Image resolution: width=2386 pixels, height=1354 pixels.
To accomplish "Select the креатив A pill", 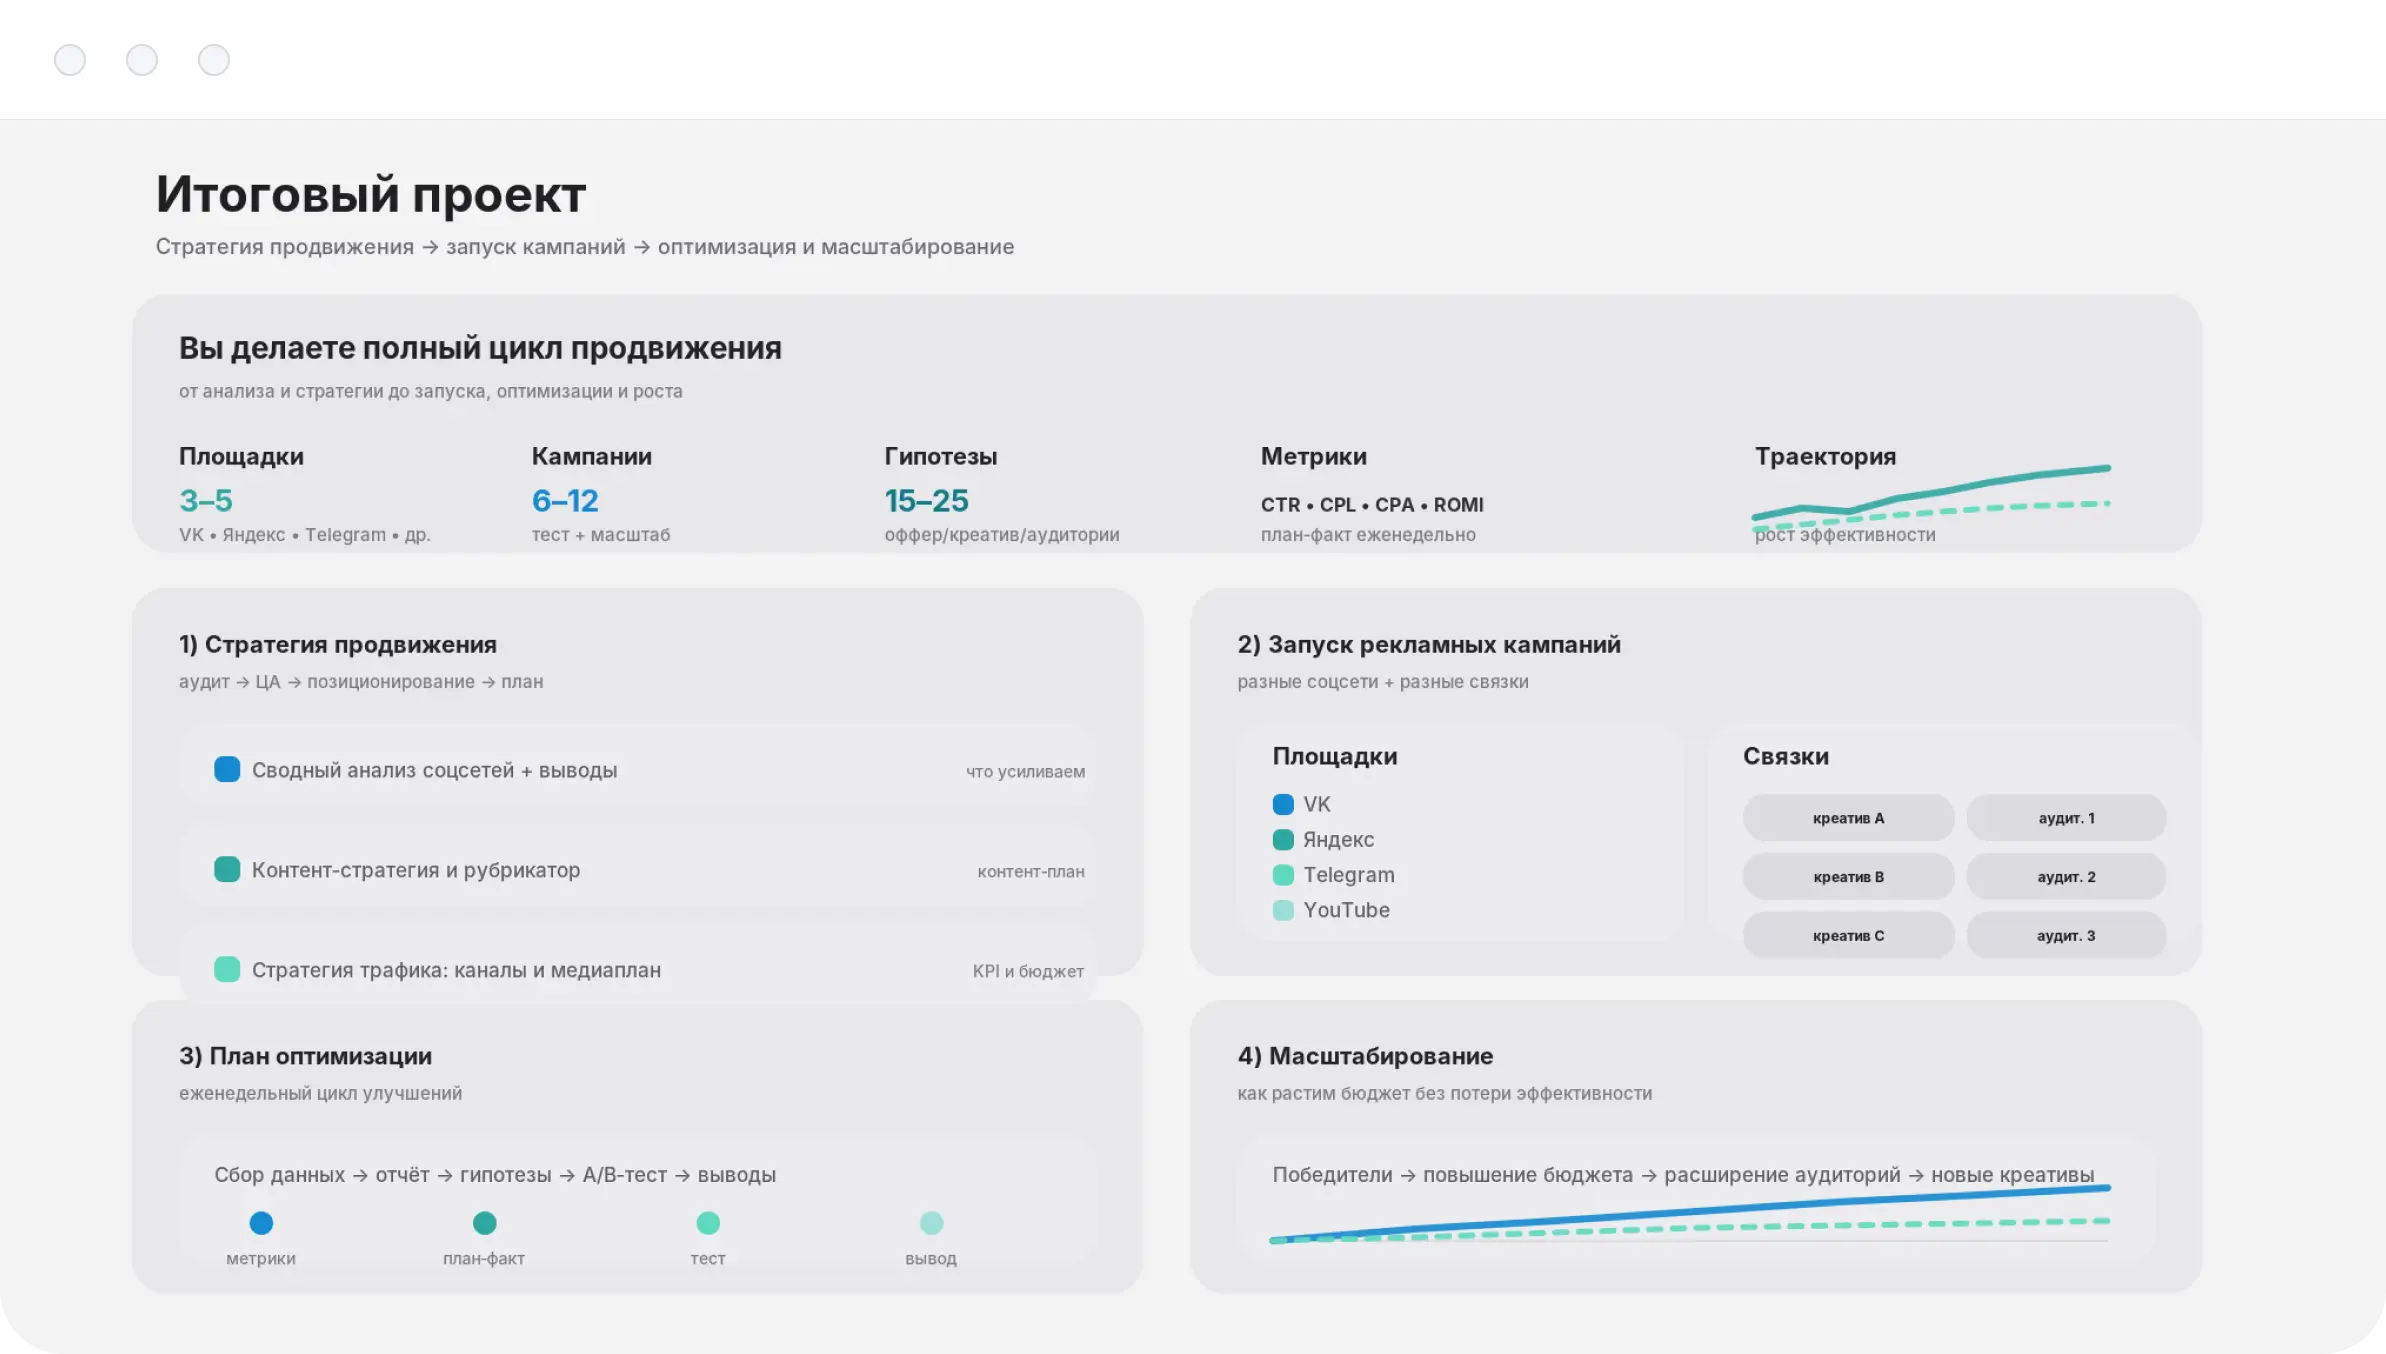I will (1848, 818).
